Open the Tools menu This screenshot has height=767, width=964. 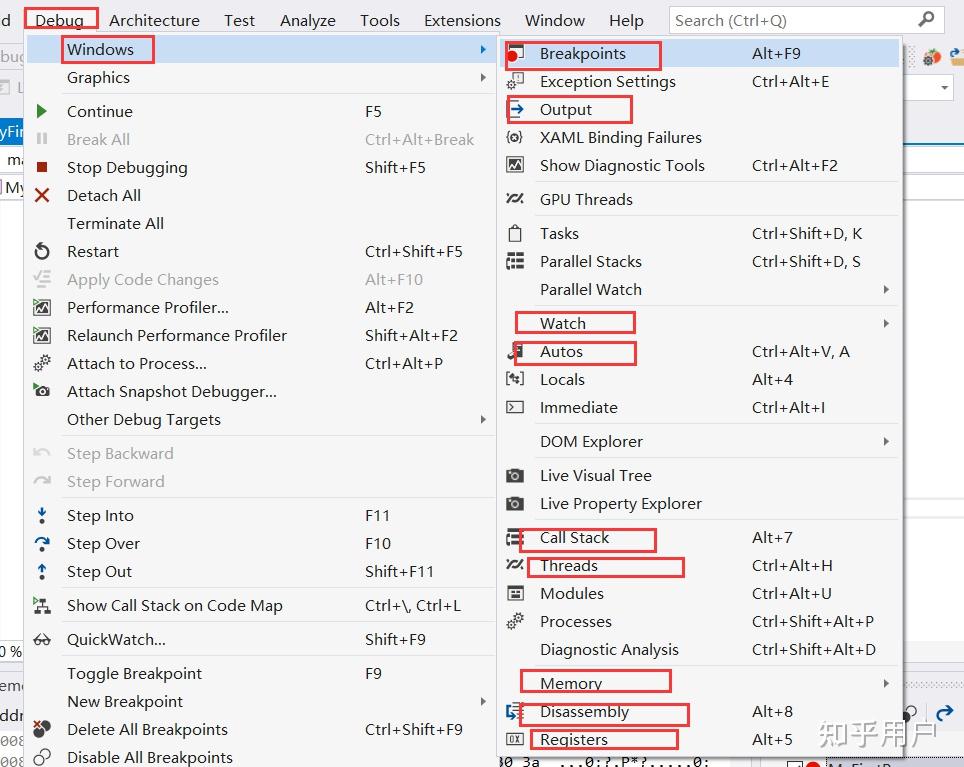380,20
